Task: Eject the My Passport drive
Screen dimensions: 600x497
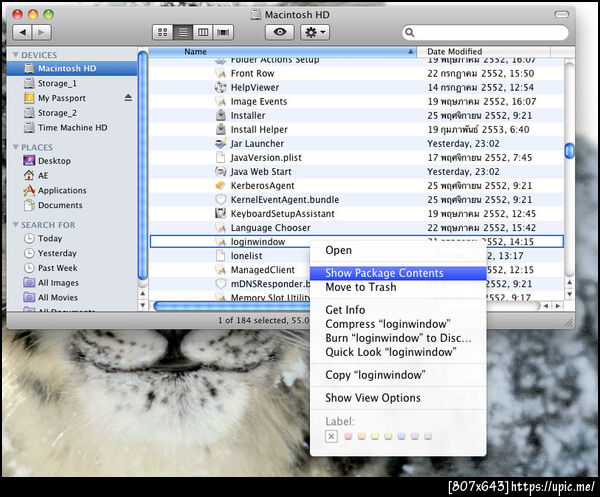Action: point(128,98)
